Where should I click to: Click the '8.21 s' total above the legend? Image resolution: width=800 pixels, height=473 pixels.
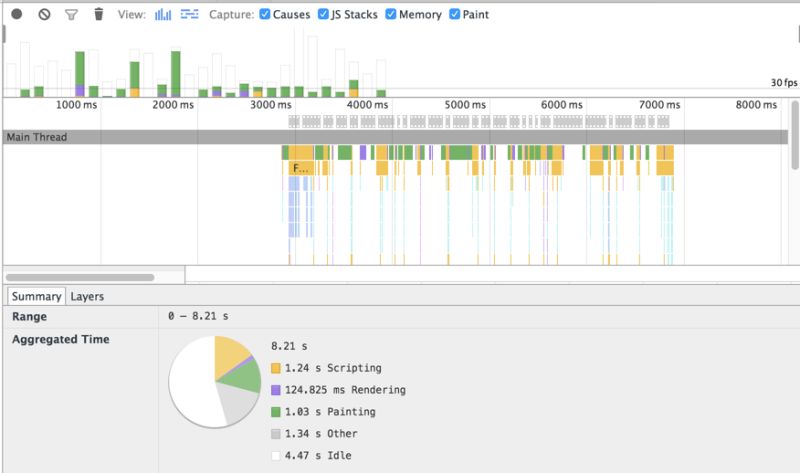pos(289,346)
